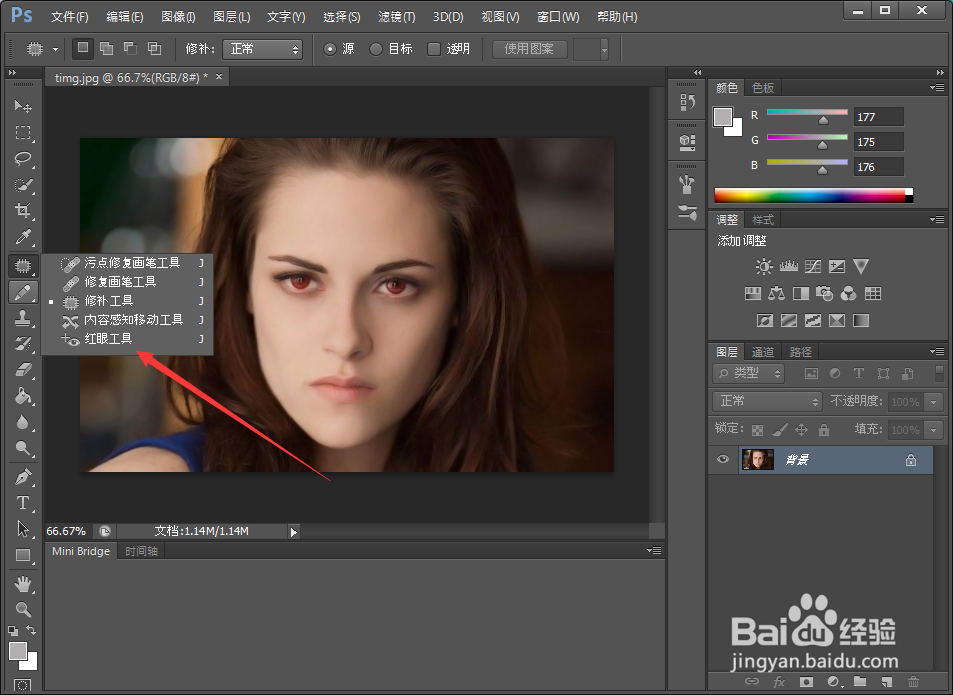Expand the 填充 fill dropdown arrow
953x695 pixels.
click(934, 430)
